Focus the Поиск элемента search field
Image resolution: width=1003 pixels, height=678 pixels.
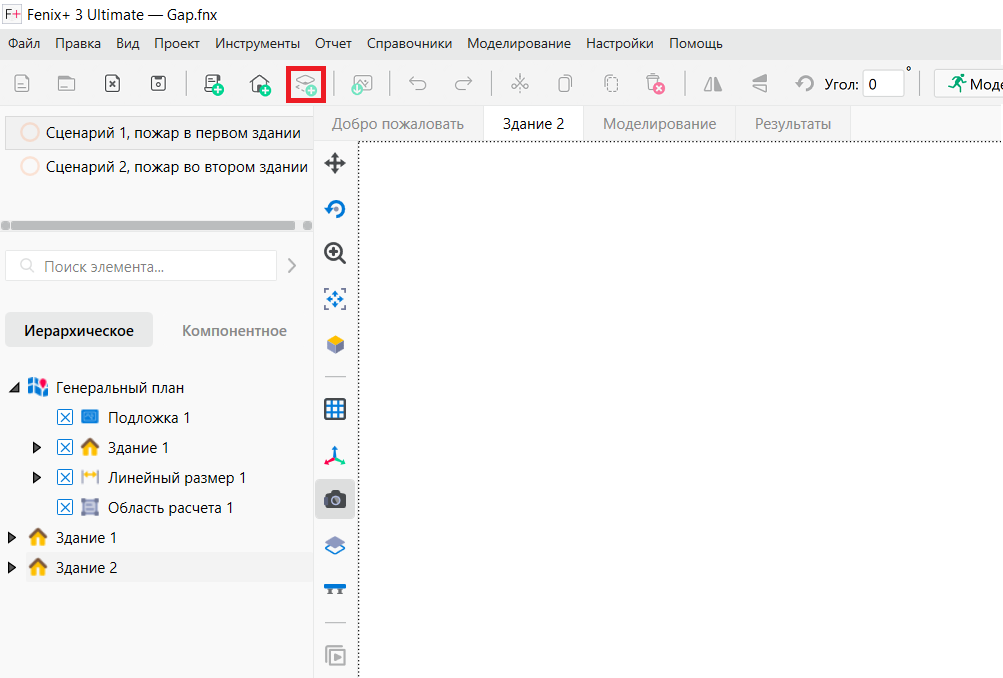point(141,266)
